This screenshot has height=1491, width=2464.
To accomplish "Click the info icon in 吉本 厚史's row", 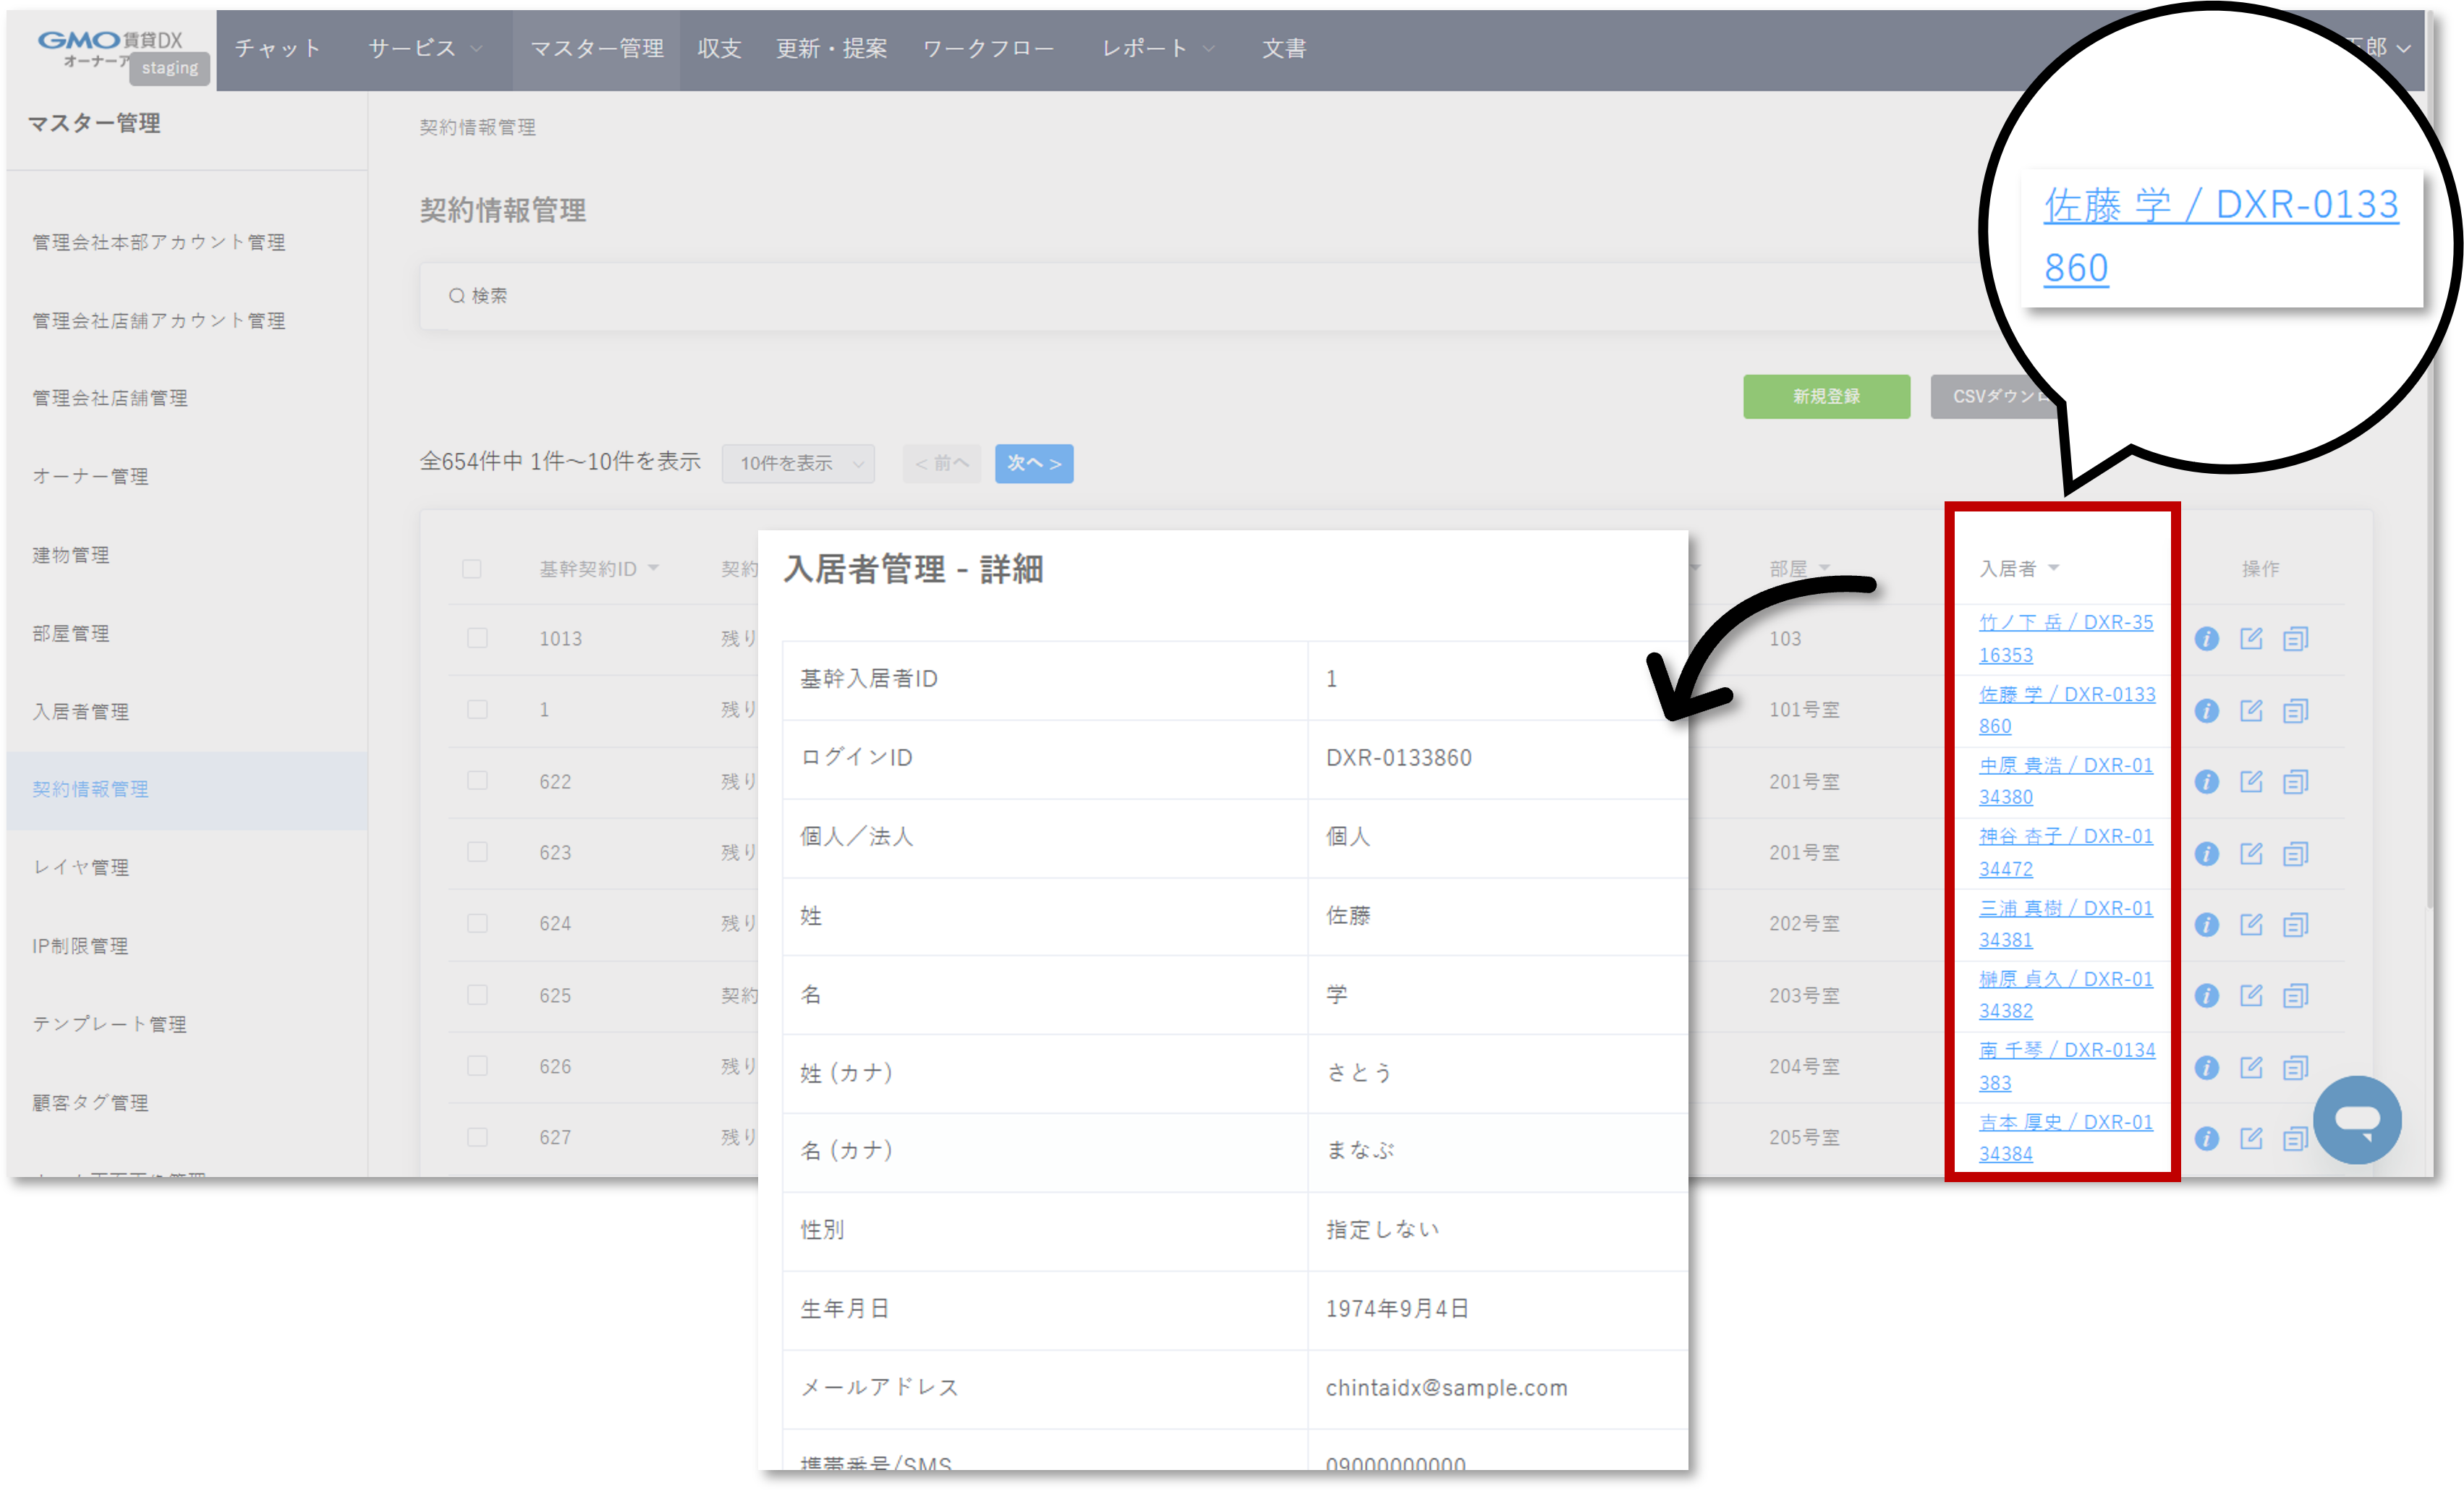I will click(2207, 1137).
